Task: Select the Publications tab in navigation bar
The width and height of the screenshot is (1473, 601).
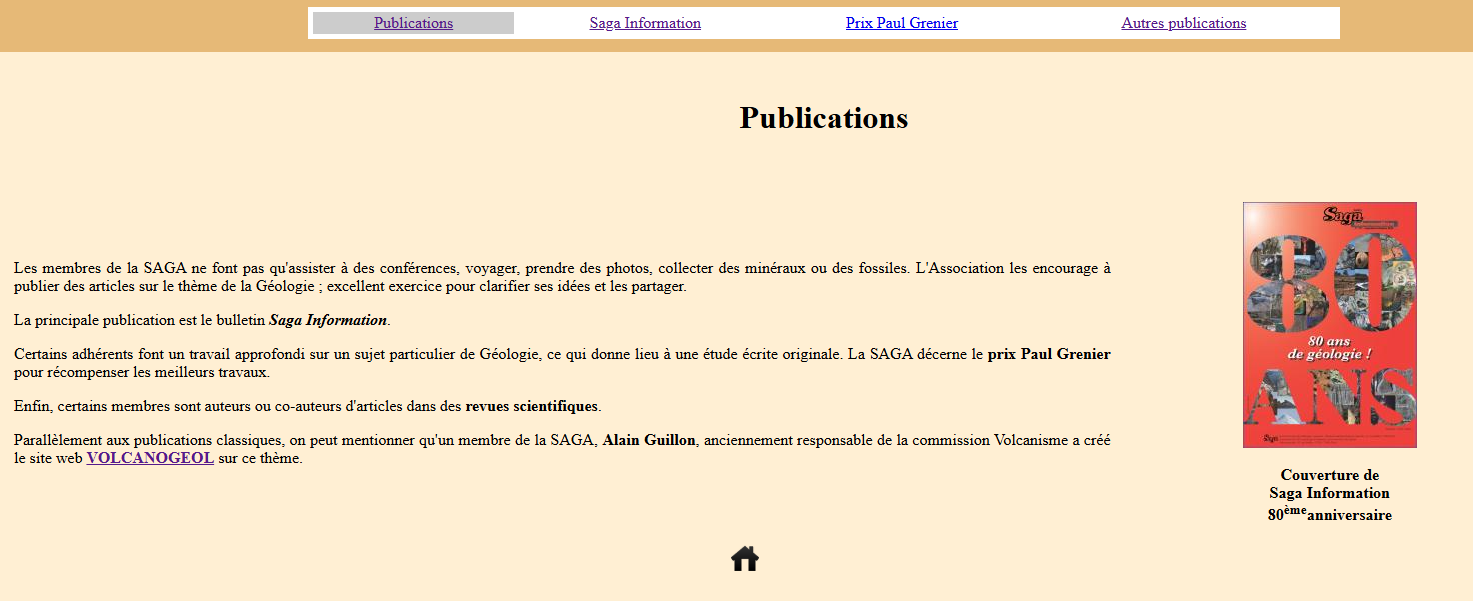Action: tap(413, 23)
